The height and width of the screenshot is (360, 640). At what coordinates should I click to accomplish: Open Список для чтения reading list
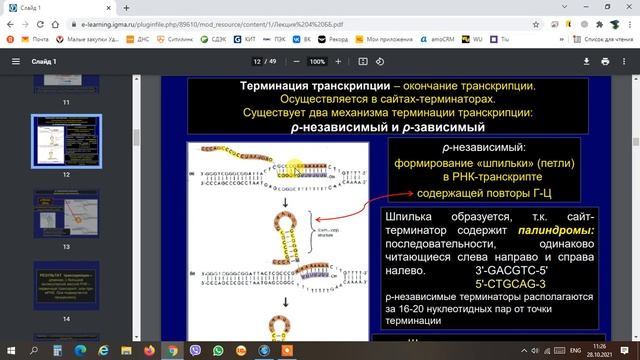tap(603, 39)
